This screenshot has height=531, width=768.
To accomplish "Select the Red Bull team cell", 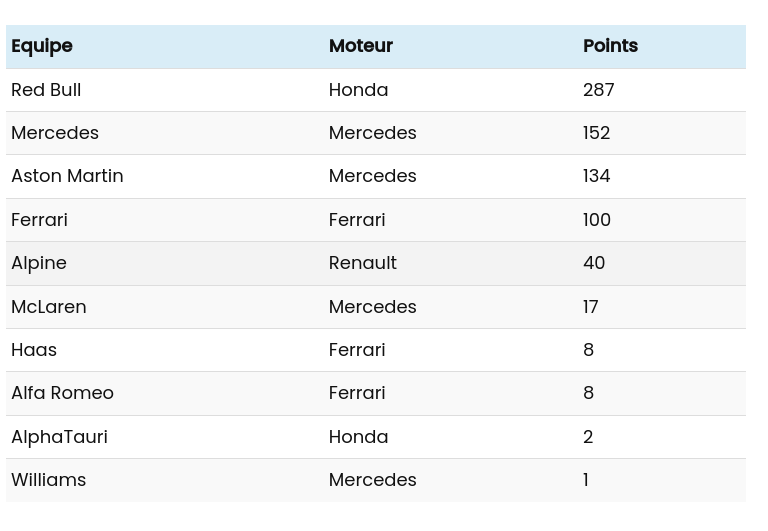I will tap(46, 89).
